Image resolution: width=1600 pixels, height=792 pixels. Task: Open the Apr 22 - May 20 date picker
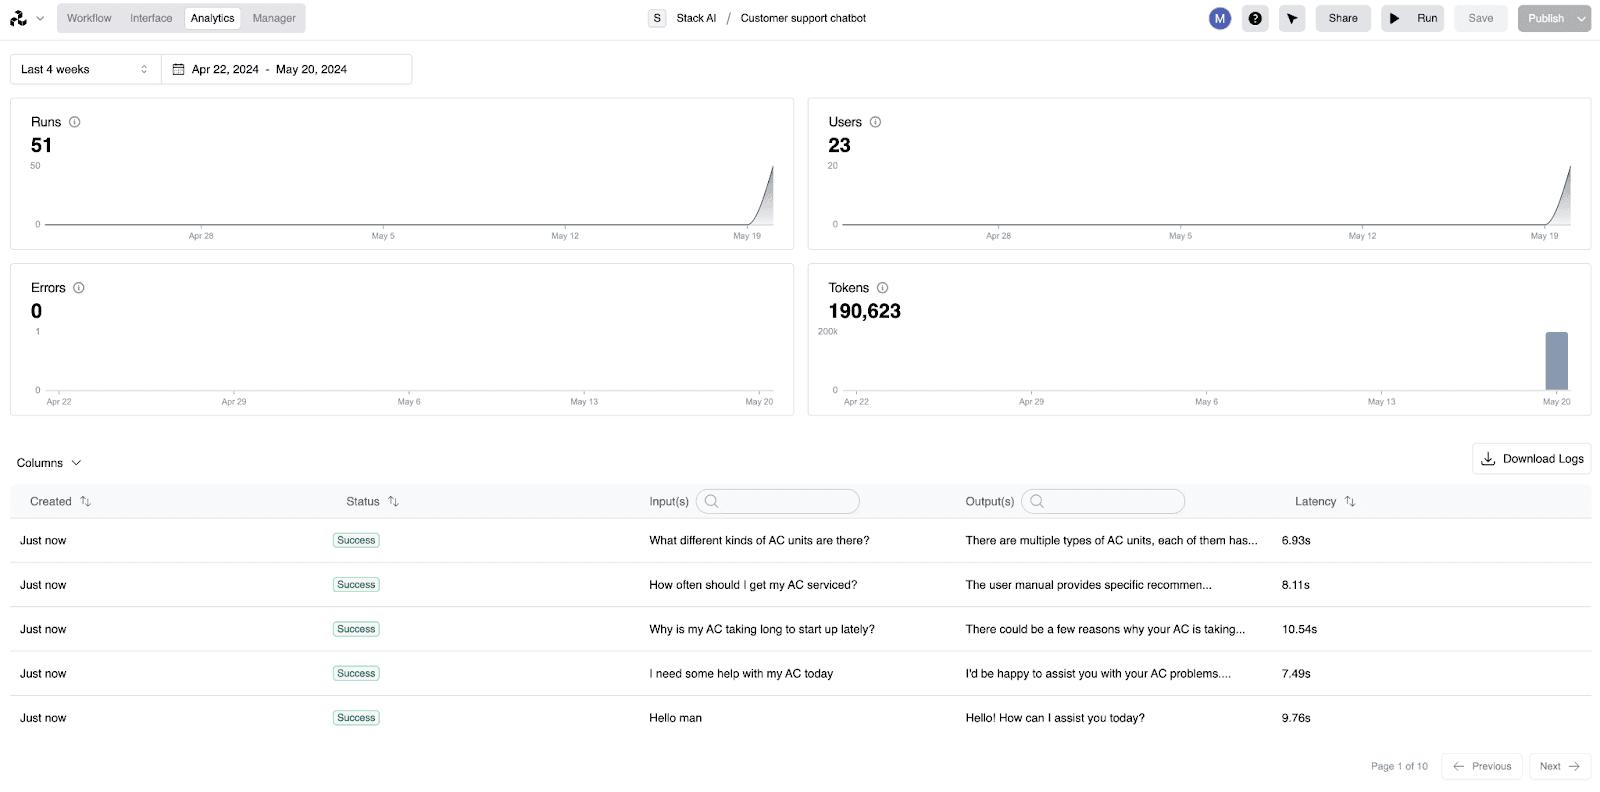coord(287,69)
